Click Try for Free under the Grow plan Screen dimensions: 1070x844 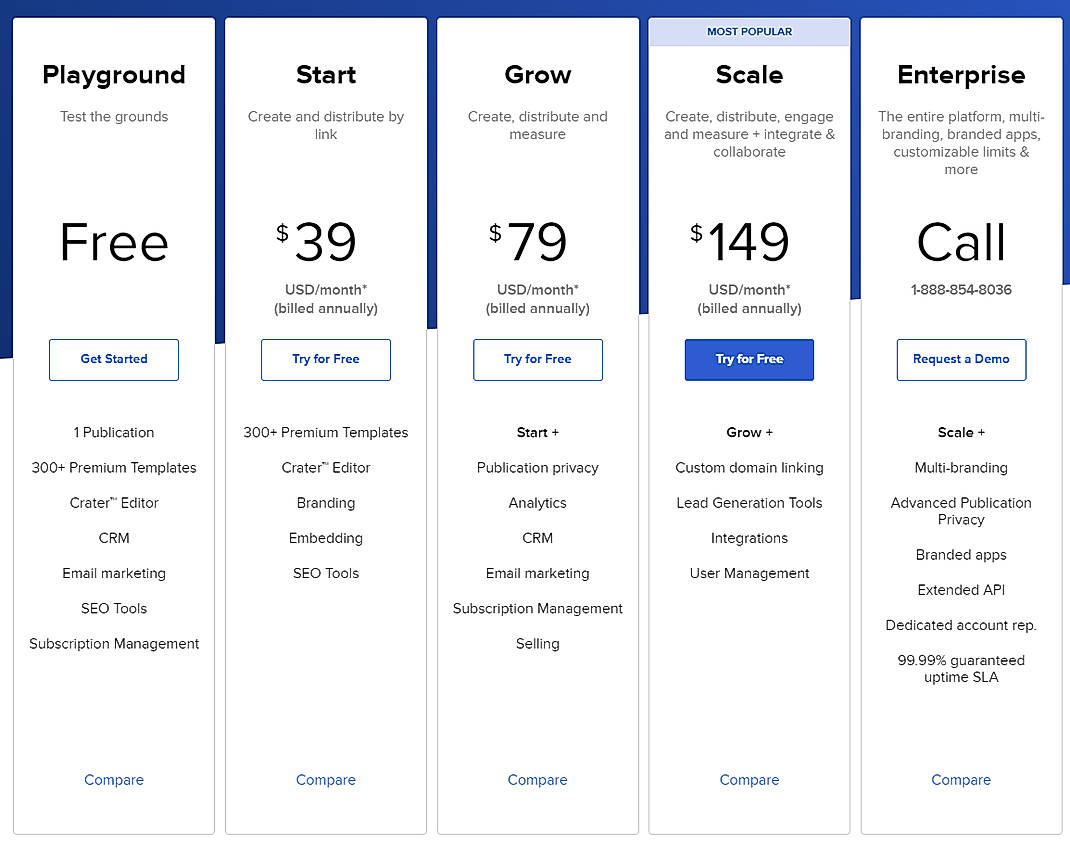(537, 359)
